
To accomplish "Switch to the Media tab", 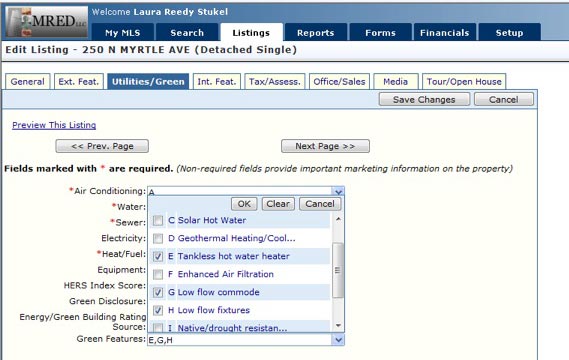I will point(396,82).
